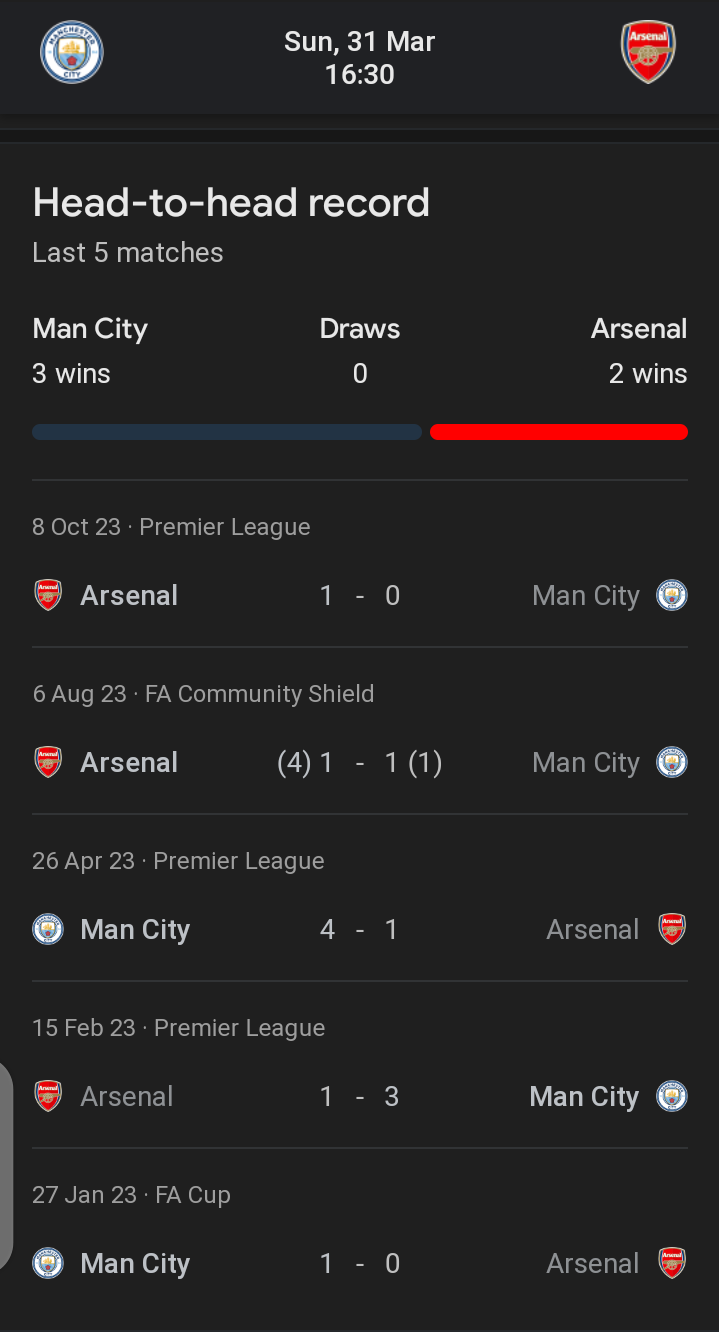The image size is (719, 1332).
Task: Click the Arsenal crest in header
Action: click(648, 52)
